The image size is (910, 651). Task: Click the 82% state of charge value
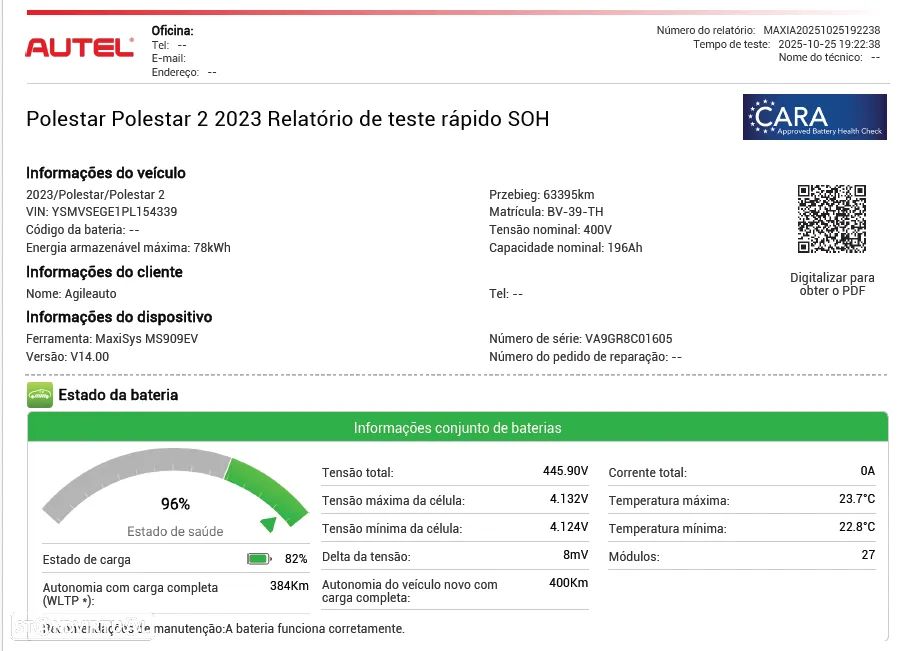point(296,559)
